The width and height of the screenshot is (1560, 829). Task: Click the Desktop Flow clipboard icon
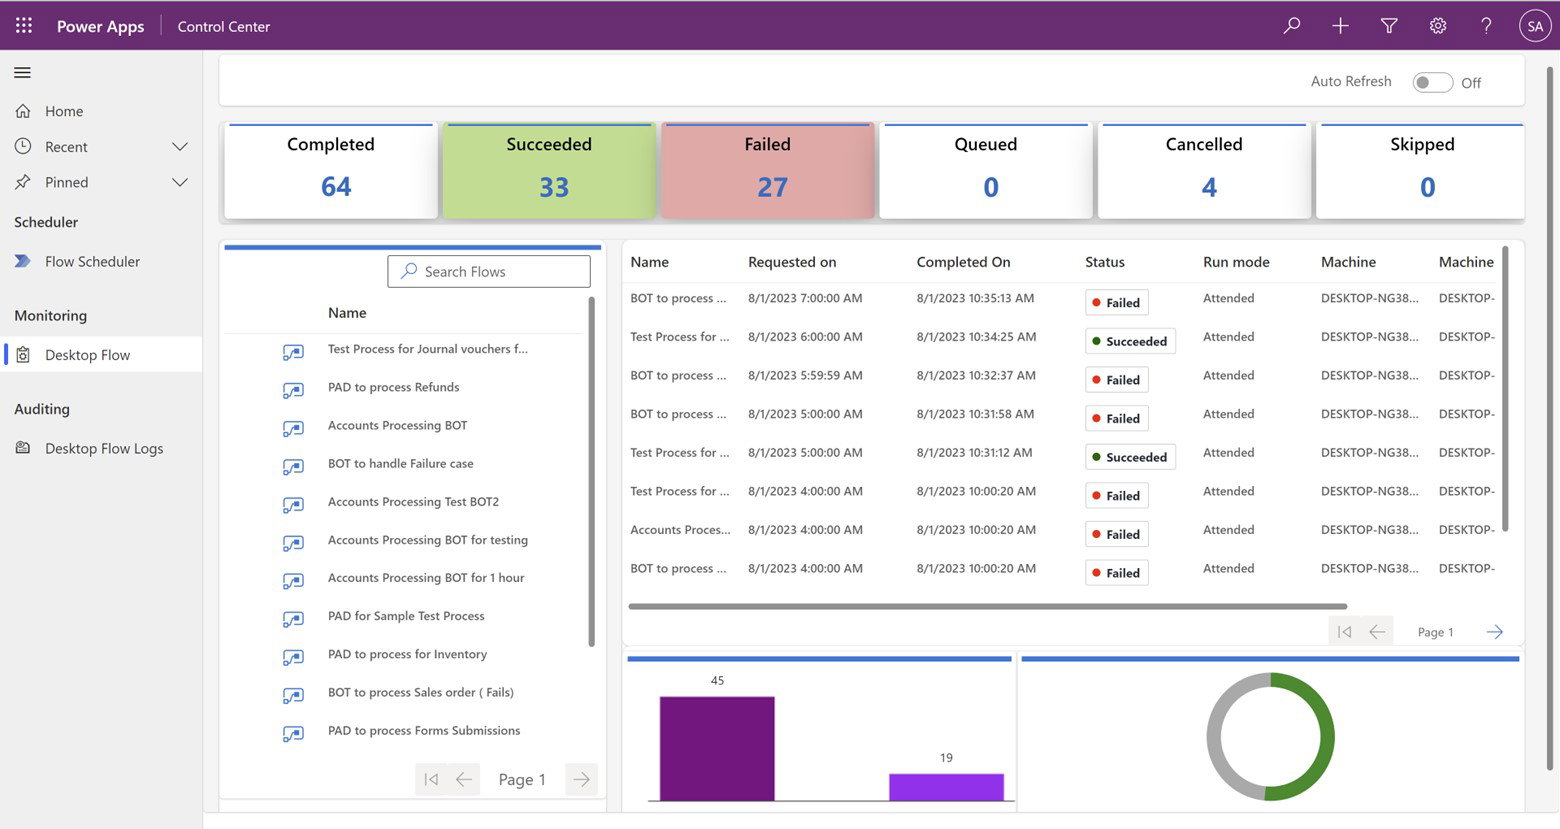click(23, 355)
